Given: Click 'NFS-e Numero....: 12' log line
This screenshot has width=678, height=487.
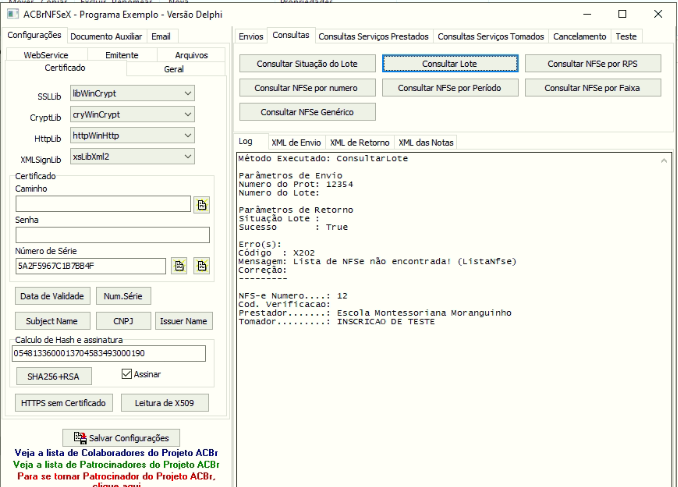Looking at the screenshot, I should click(293, 296).
